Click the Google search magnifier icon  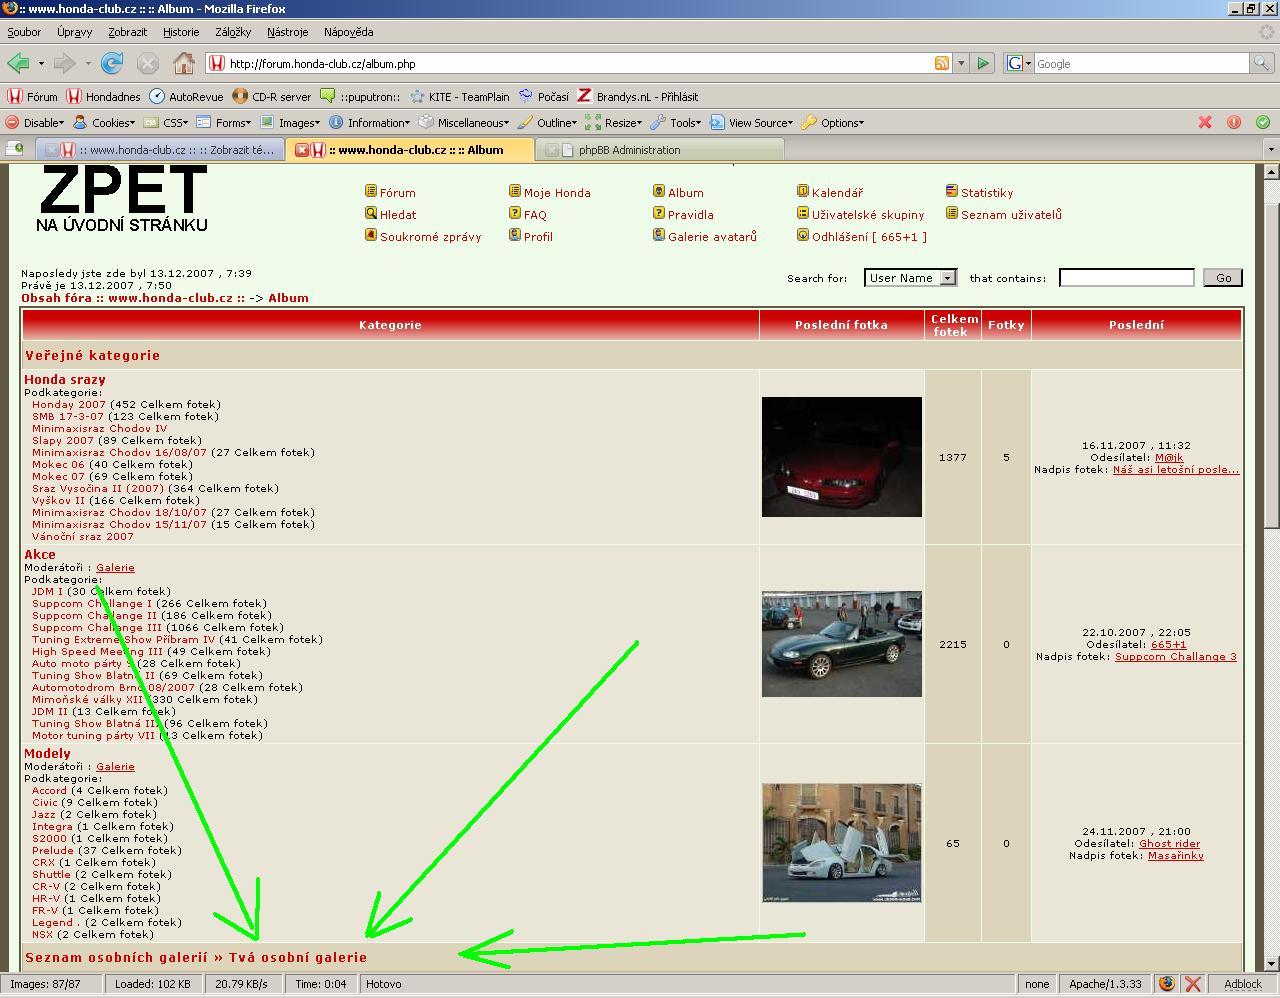1263,63
